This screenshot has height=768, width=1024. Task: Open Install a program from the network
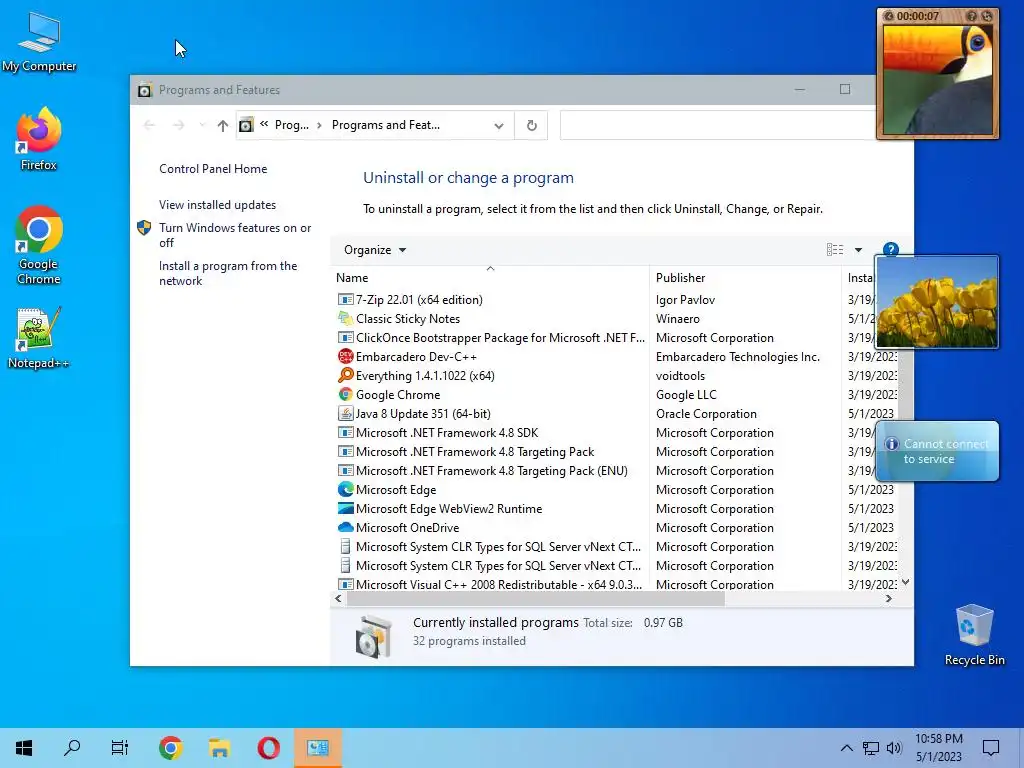(x=228, y=273)
